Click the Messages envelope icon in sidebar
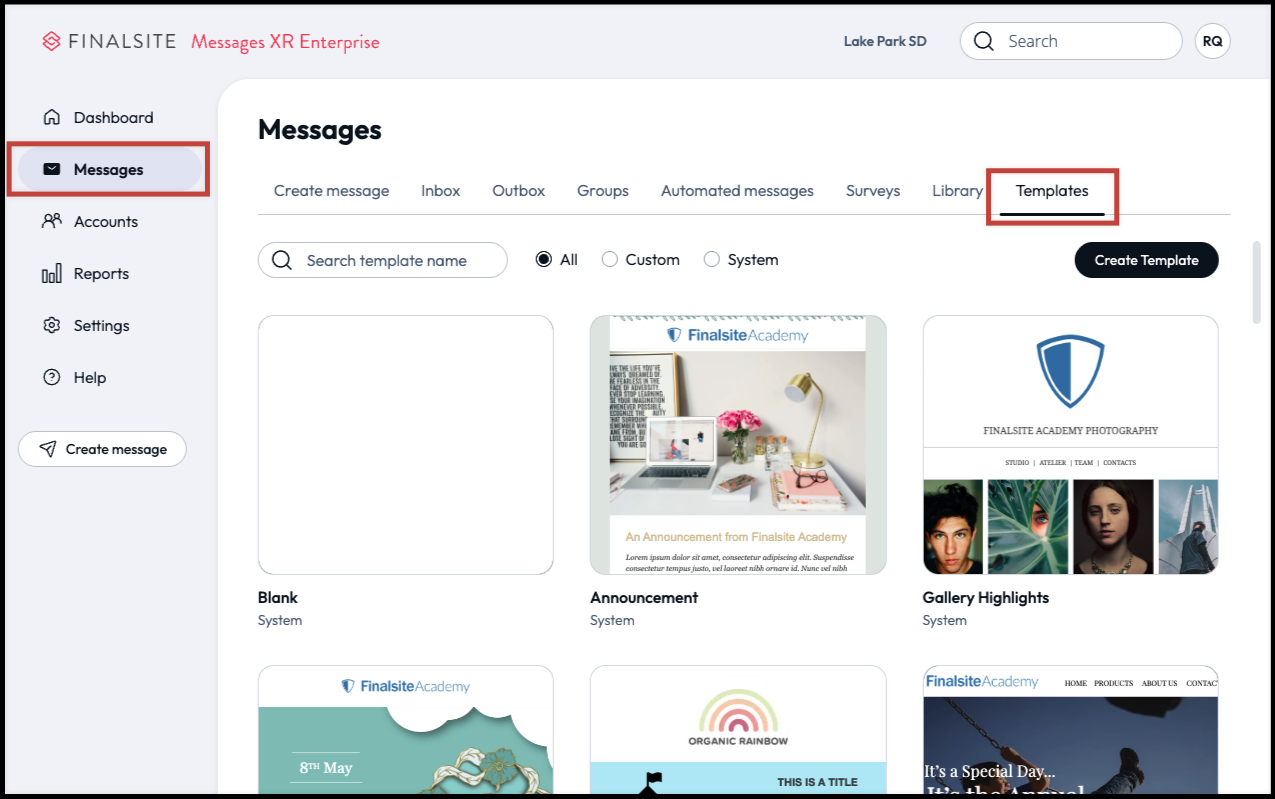Viewport: 1275px width, 799px height. [x=52, y=169]
